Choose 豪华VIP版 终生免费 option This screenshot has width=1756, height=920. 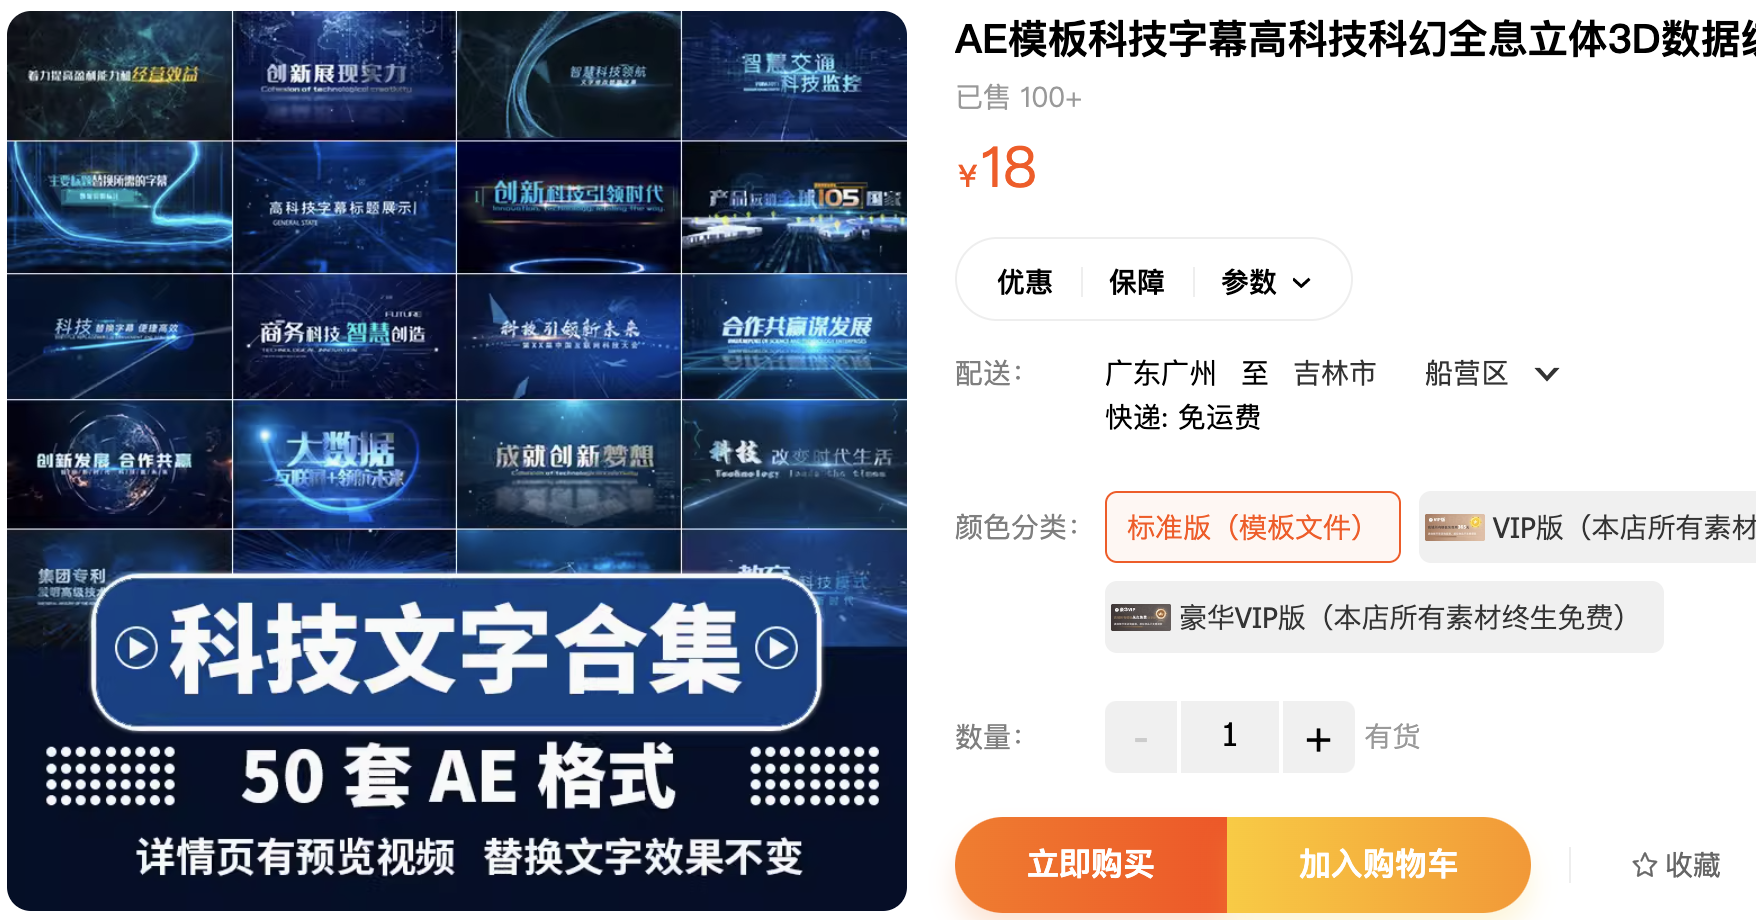coord(1384,617)
